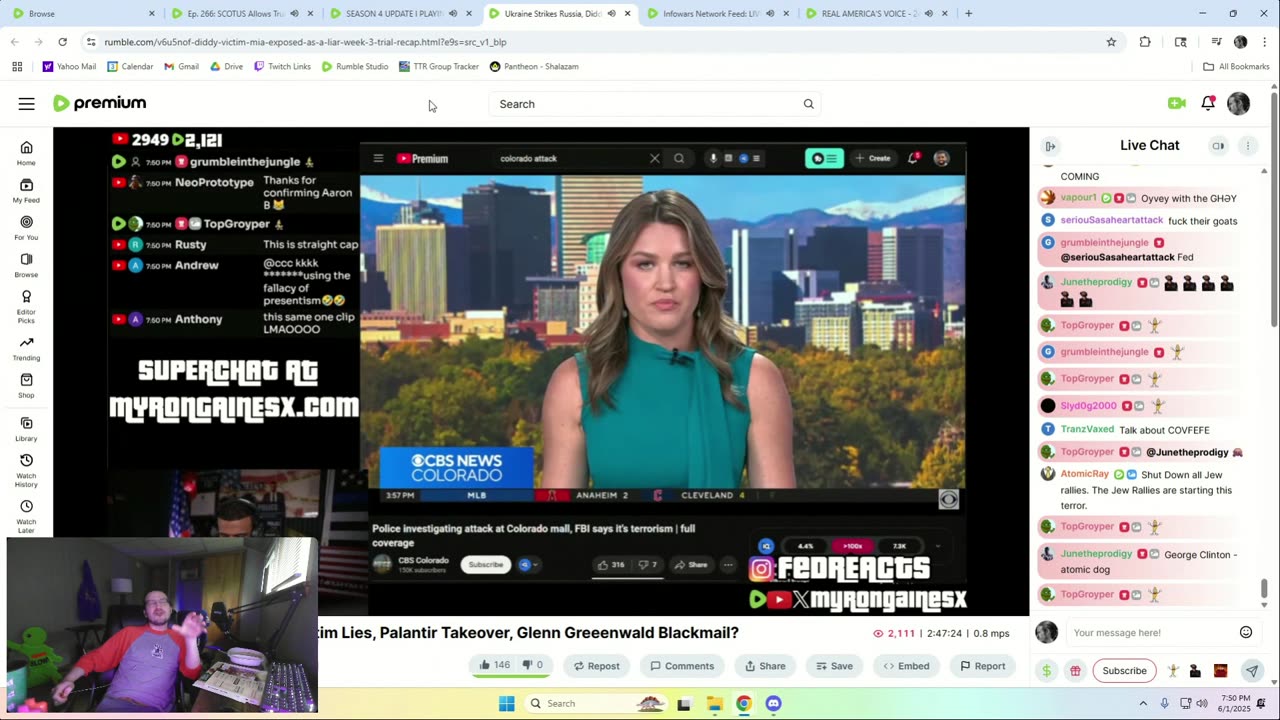Viewport: 1280px width, 720px height.
Task: Switch to Infowars Network Feed tab
Action: click(x=716, y=14)
